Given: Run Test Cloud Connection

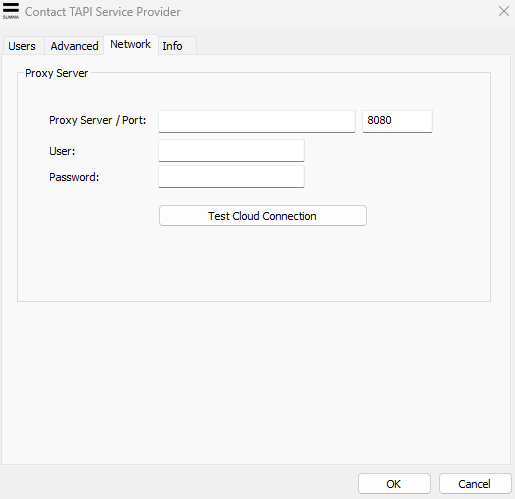Looking at the screenshot, I should (263, 216).
